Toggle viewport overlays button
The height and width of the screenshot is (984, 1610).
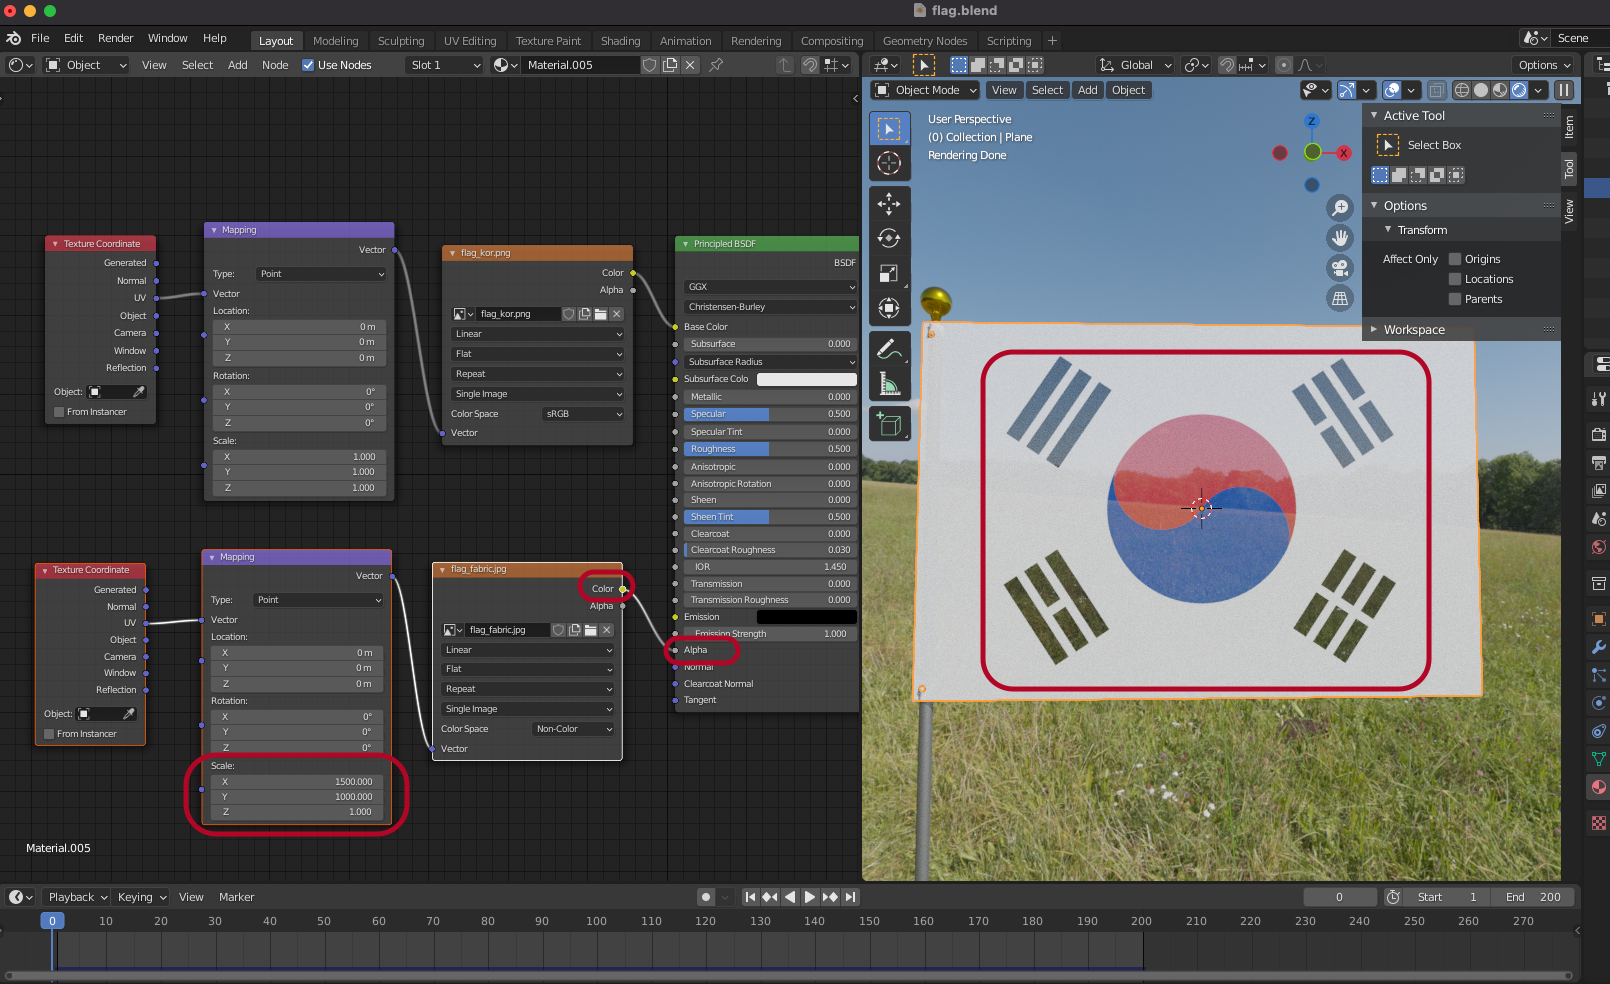coord(1392,90)
